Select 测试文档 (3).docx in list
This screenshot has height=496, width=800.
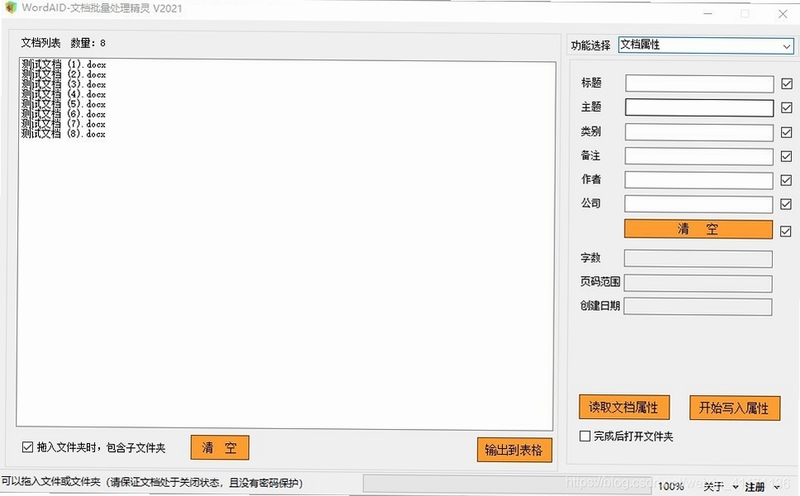click(x=64, y=84)
